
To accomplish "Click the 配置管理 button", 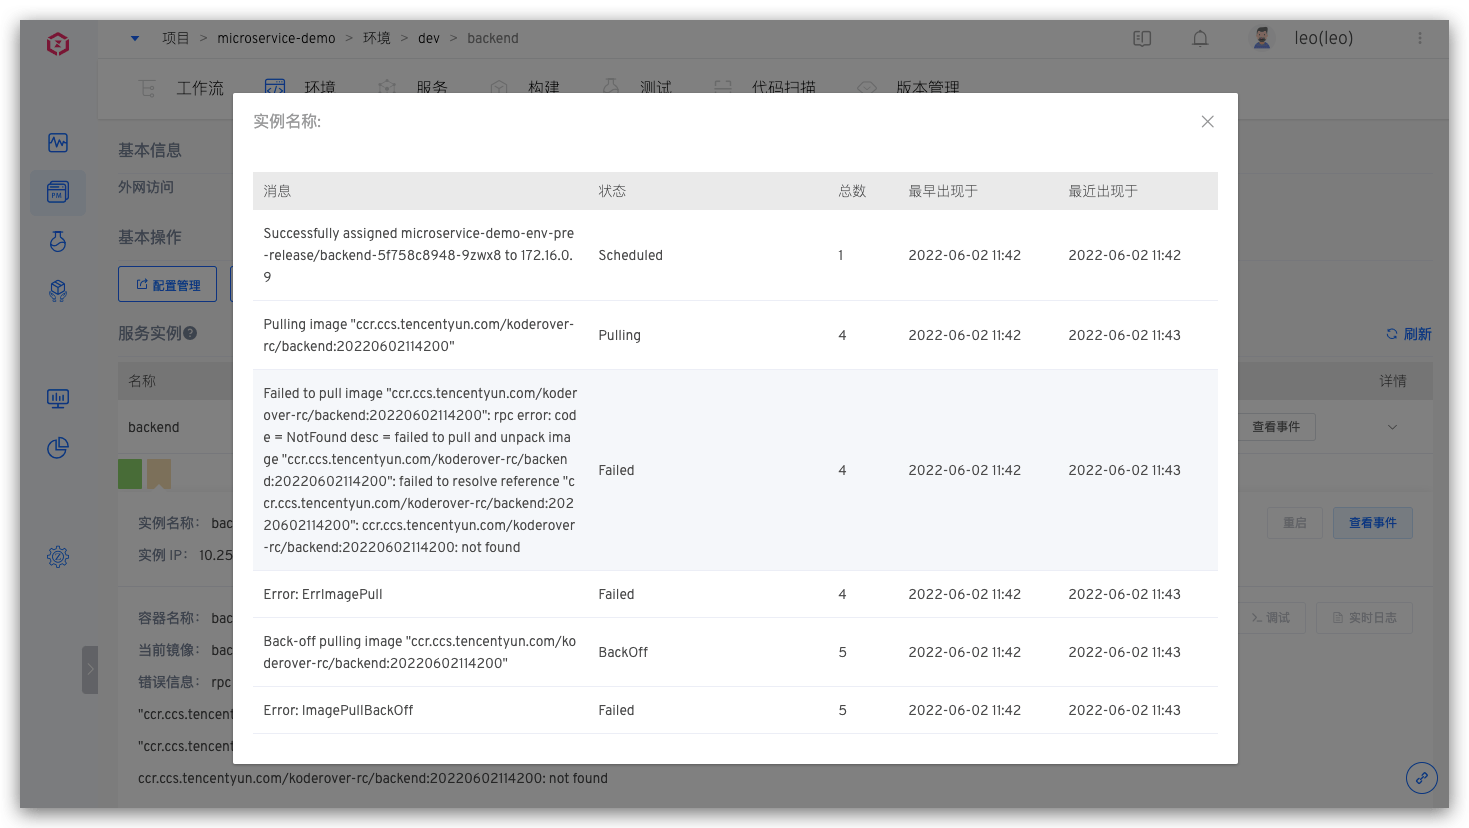I will [x=168, y=285].
